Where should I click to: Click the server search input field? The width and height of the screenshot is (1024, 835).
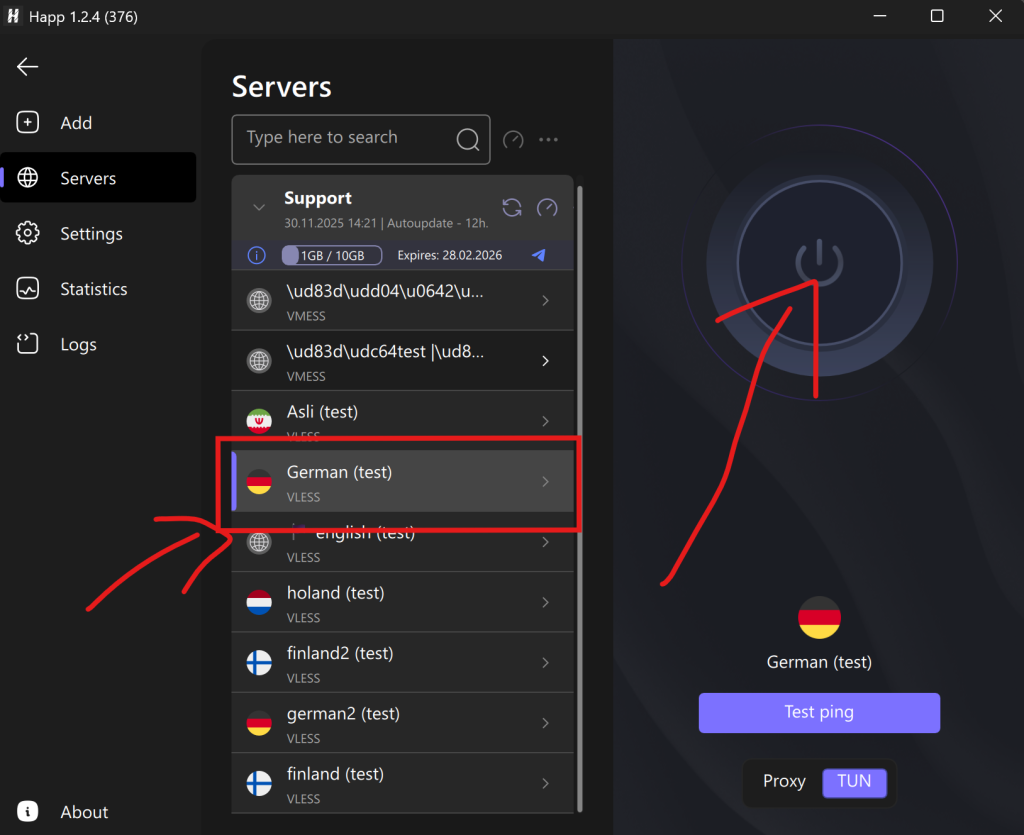pyautogui.click(x=345, y=139)
